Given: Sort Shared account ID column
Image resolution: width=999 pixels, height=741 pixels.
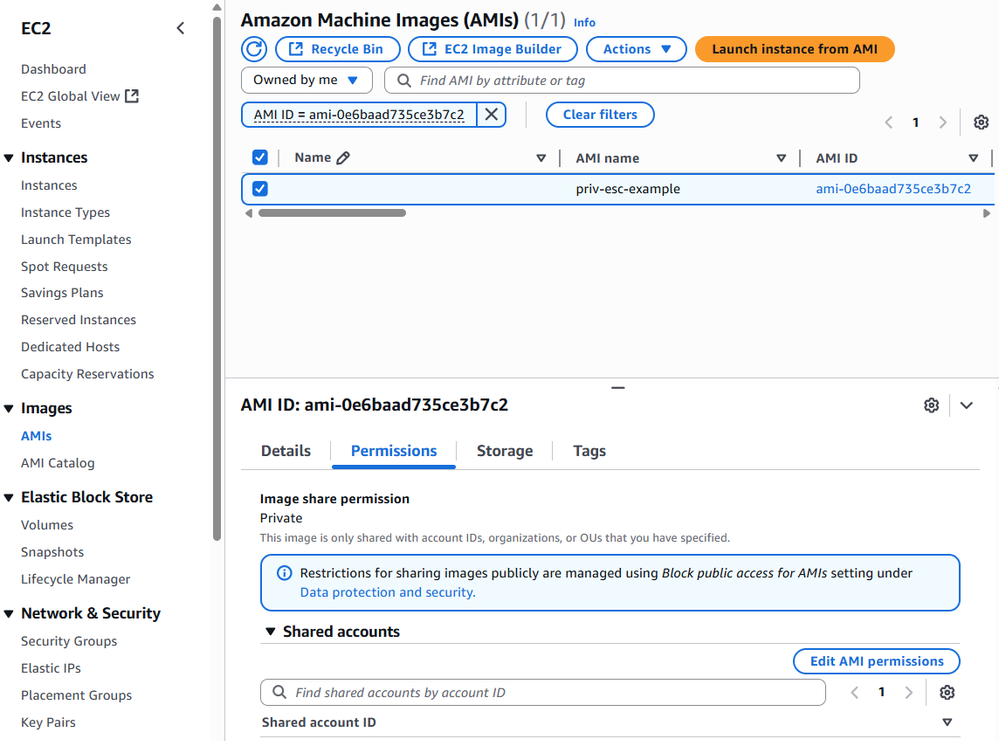Looking at the screenshot, I should click(x=947, y=722).
